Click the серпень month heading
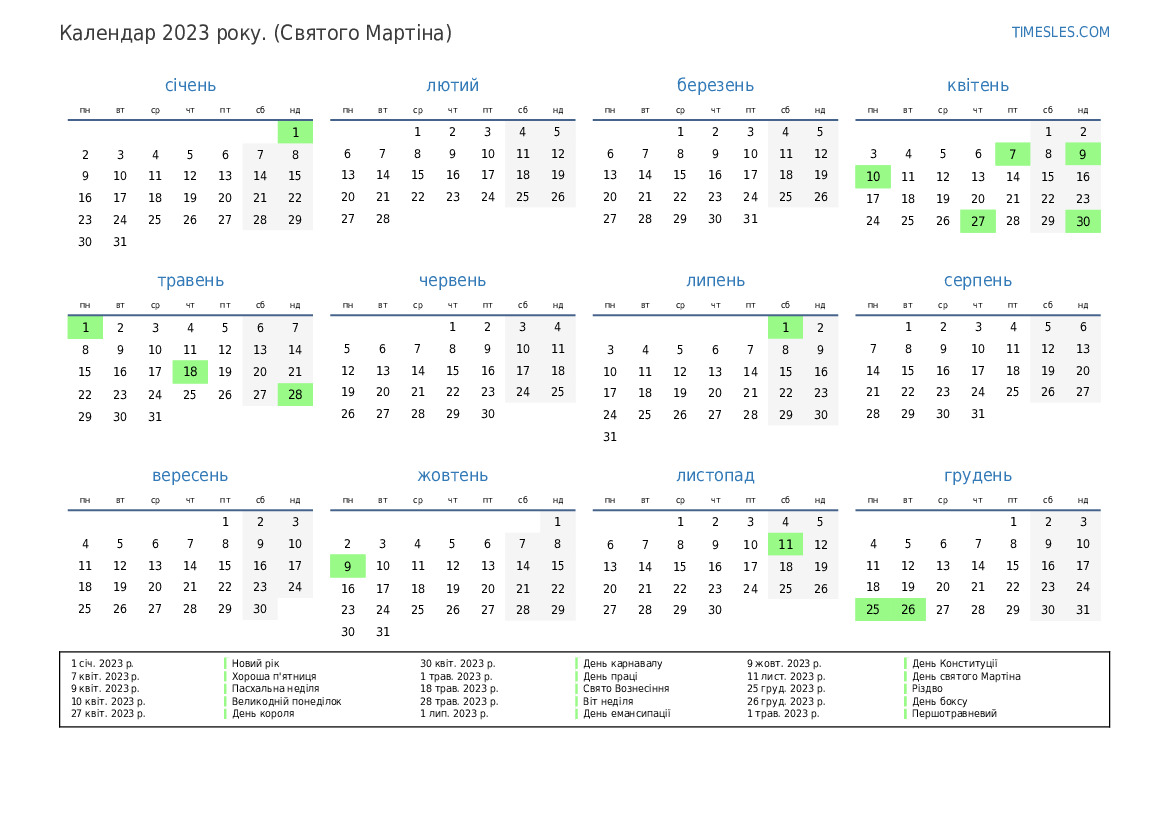This screenshot has width=1169, height=827. point(977,281)
